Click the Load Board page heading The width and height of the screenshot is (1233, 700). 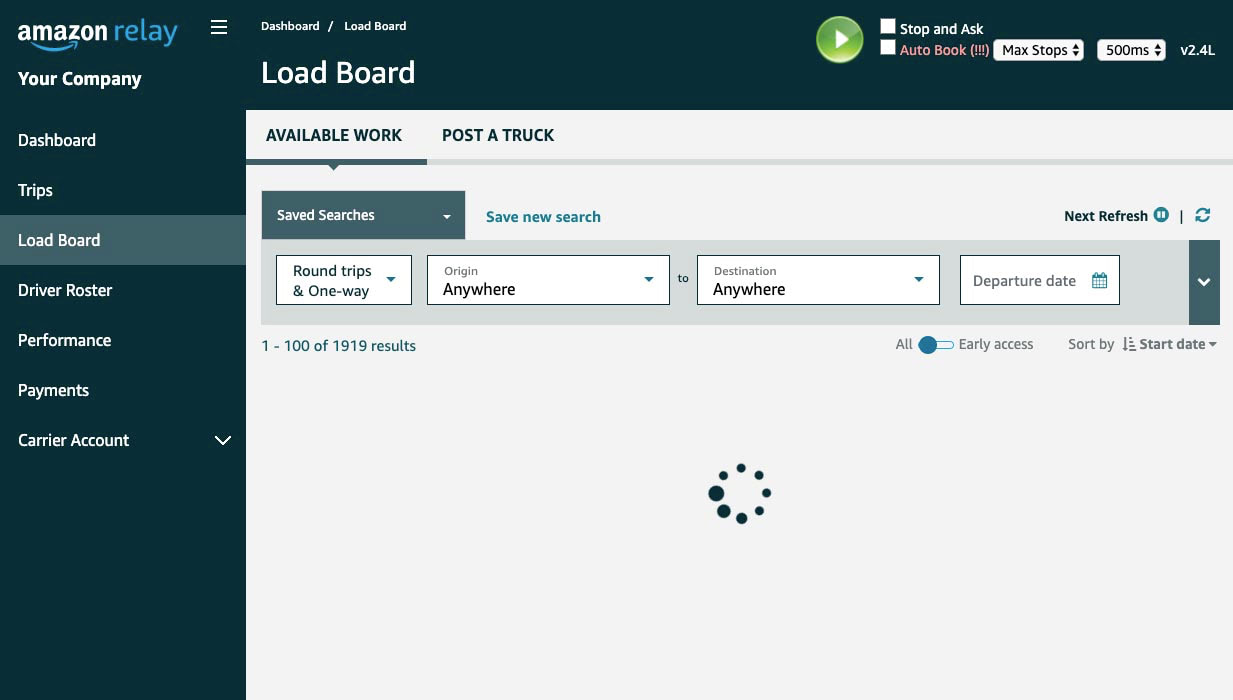click(338, 73)
